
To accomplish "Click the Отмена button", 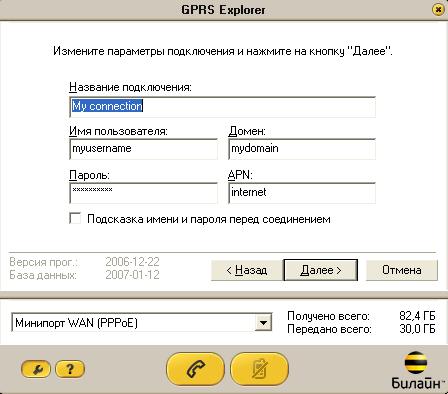I will click(x=402, y=270).
